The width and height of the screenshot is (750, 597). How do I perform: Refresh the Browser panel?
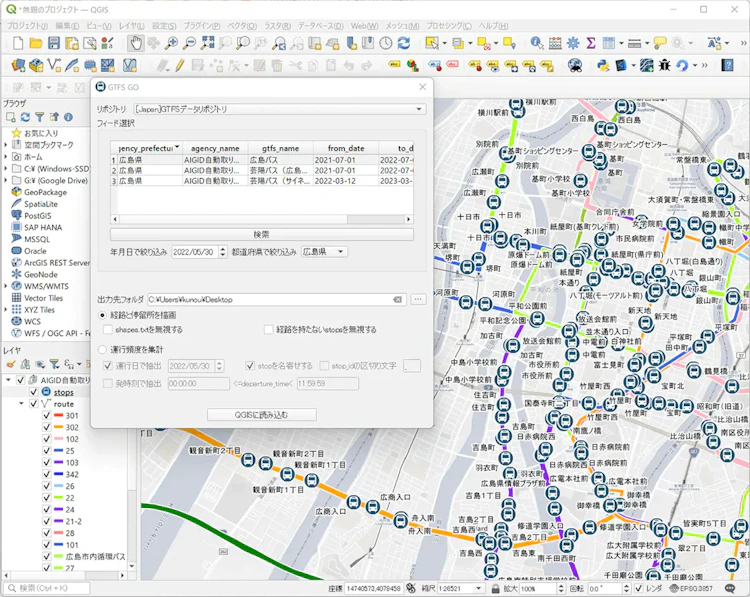click(x=25, y=117)
